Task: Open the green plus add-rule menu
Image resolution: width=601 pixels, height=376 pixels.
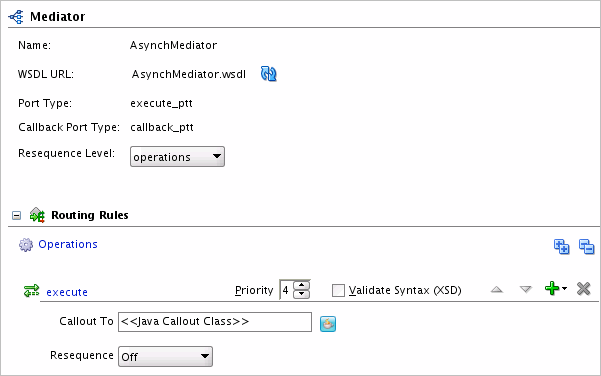Action: pyautogui.click(x=556, y=288)
